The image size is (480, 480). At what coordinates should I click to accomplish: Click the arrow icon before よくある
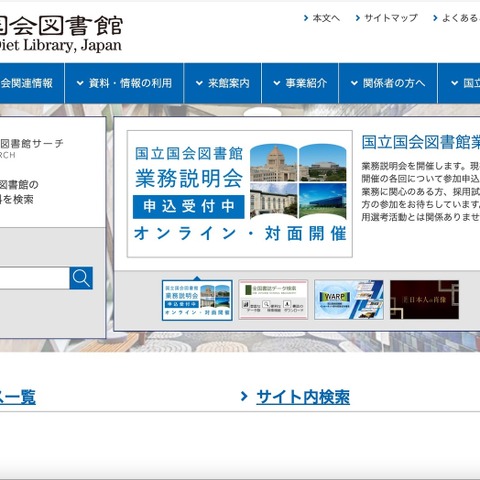[x=435, y=18]
